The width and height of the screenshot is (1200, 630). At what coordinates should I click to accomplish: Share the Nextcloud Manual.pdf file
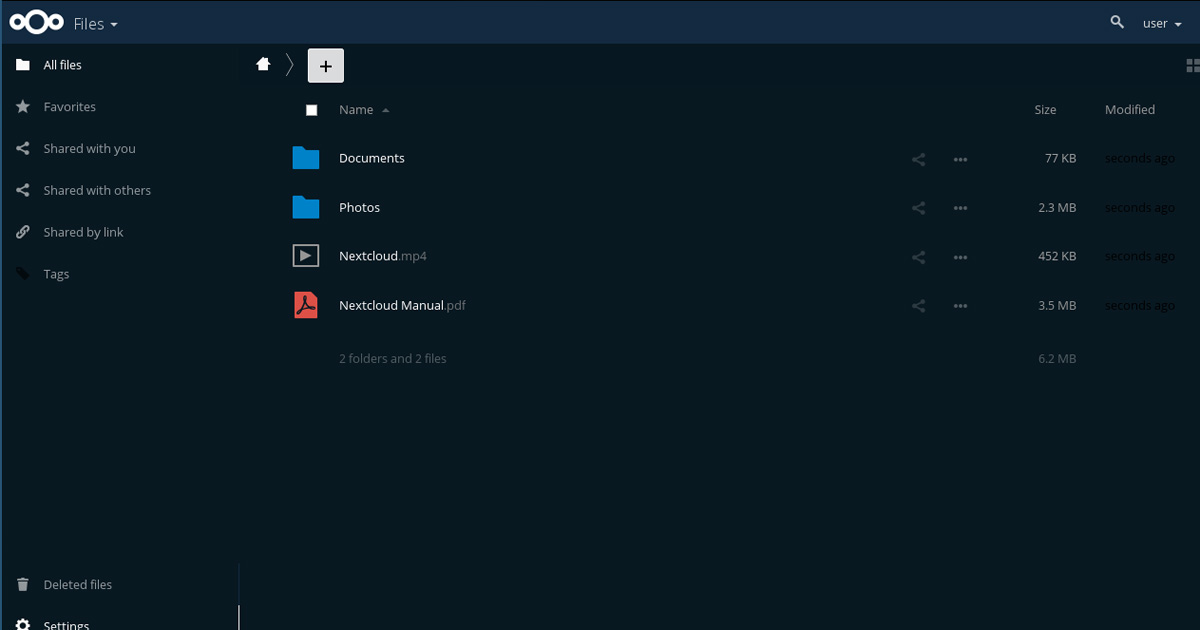919,306
